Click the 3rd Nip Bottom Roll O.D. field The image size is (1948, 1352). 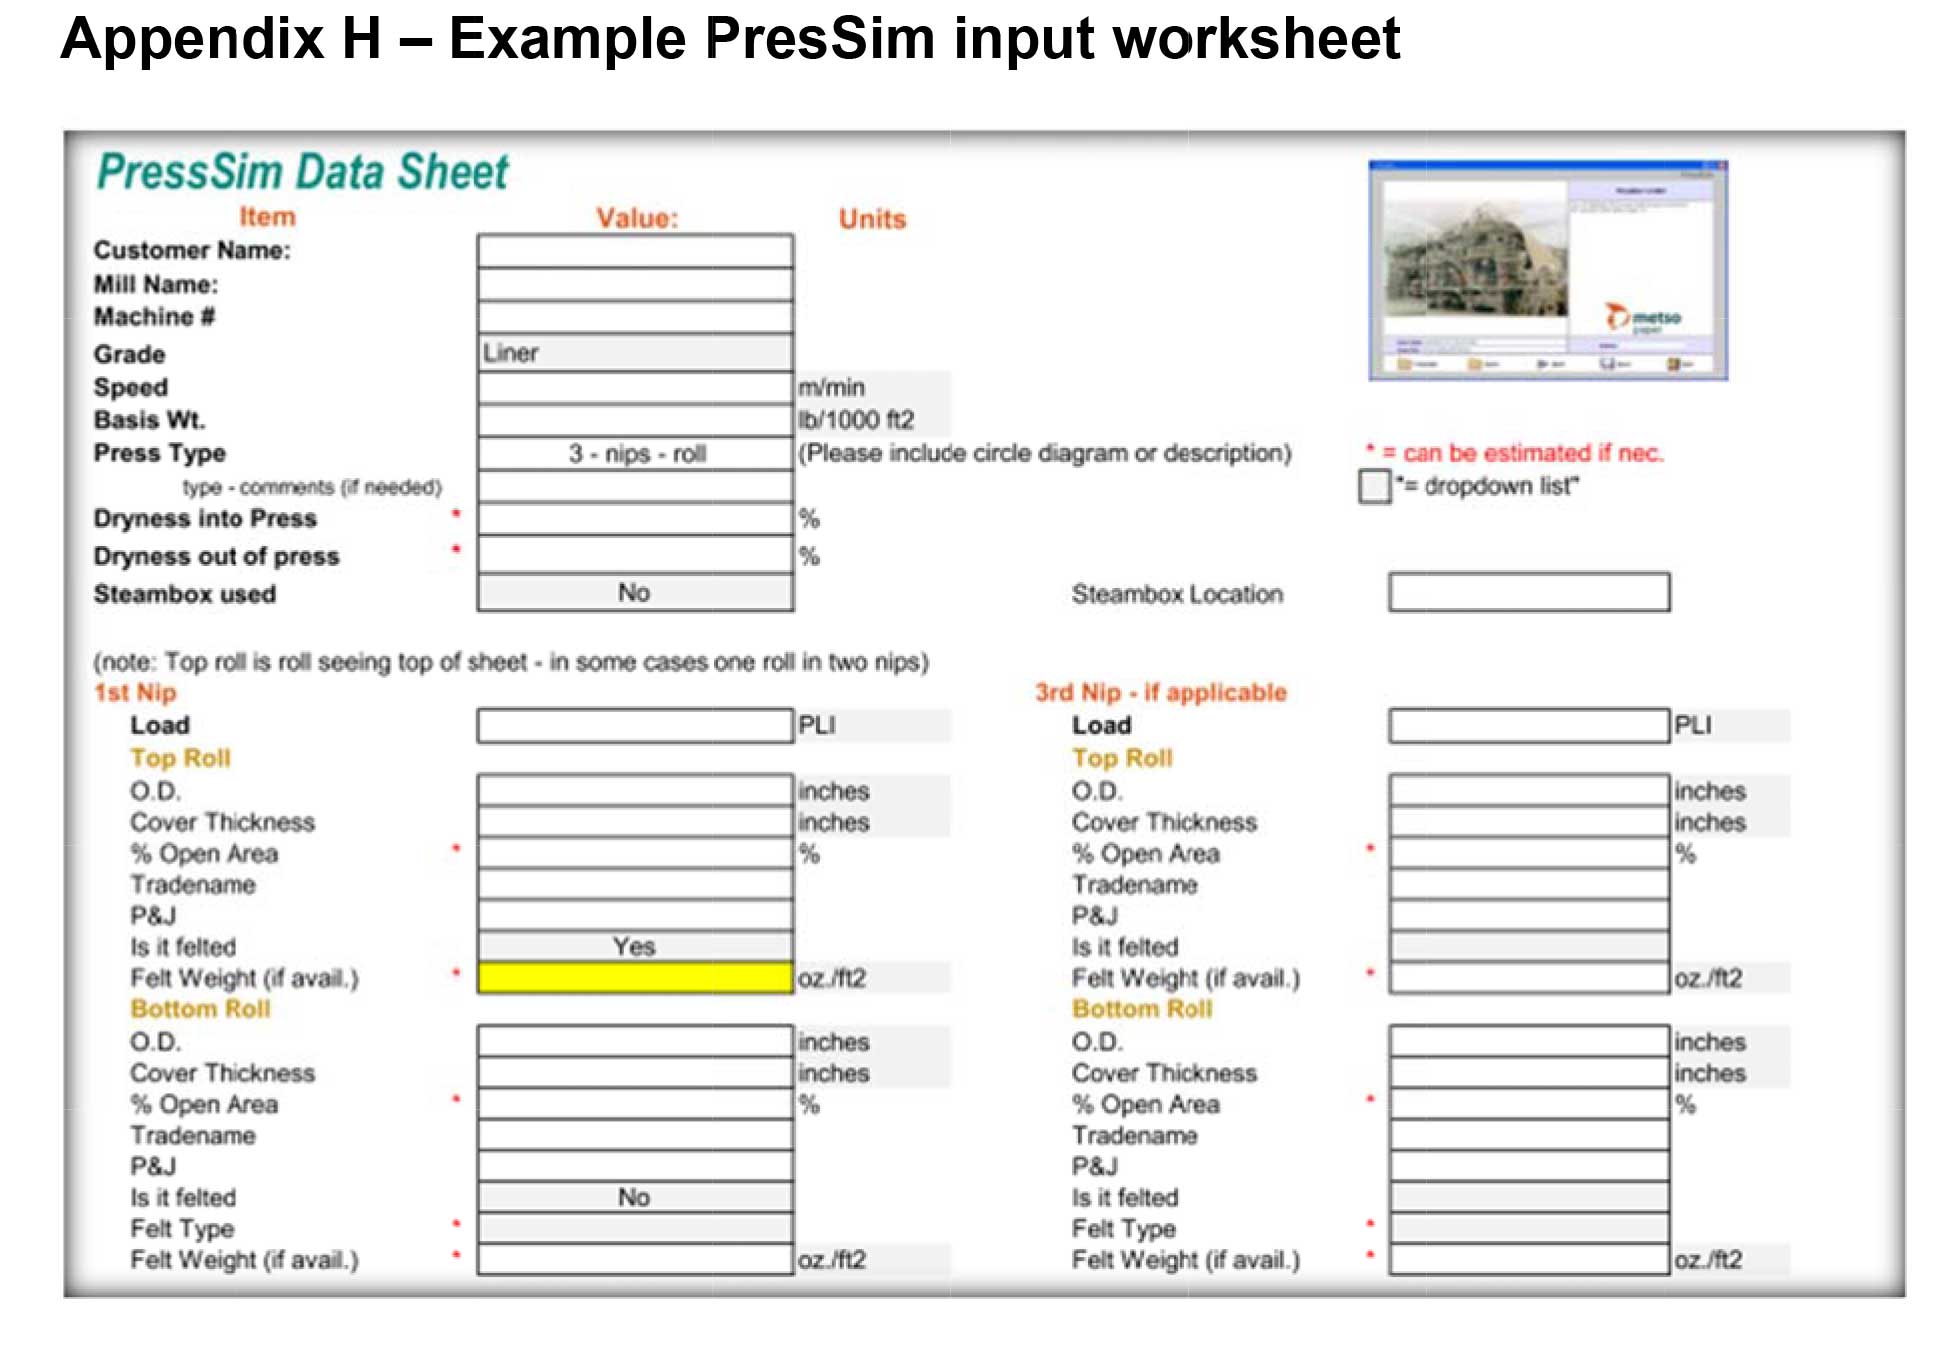pyautogui.click(x=1528, y=1041)
